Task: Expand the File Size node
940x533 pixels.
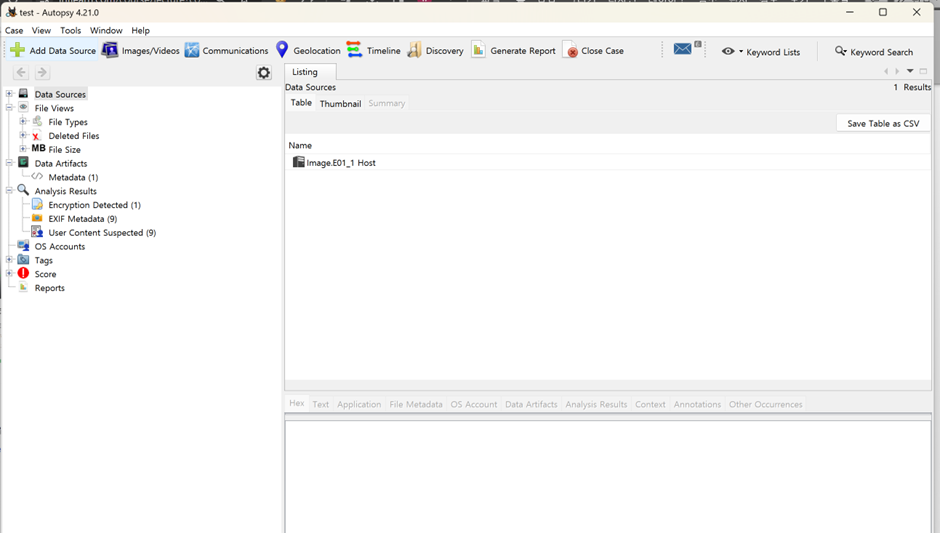Action: [x=23, y=149]
